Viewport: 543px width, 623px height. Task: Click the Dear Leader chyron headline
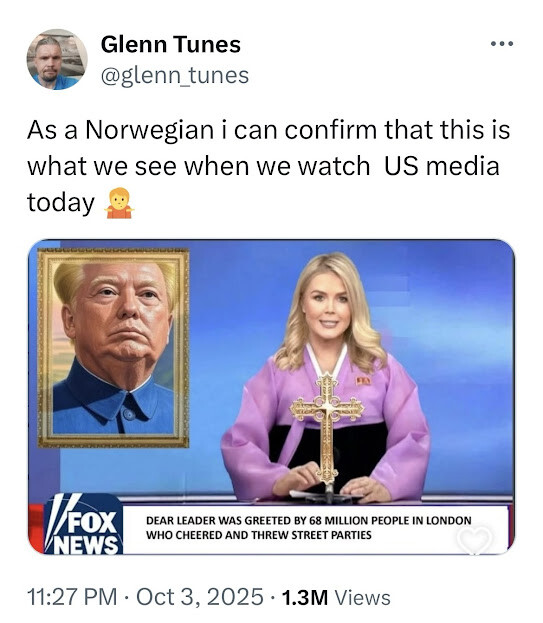(309, 527)
